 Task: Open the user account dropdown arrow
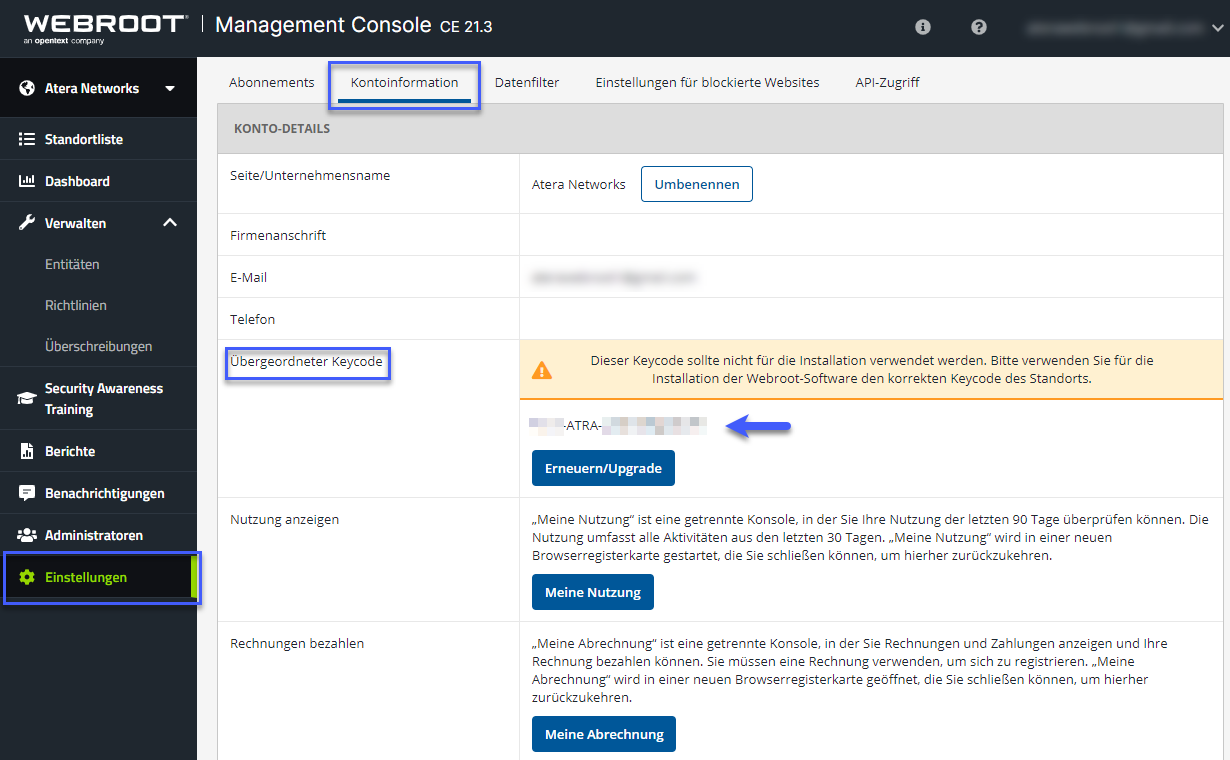tap(1218, 29)
